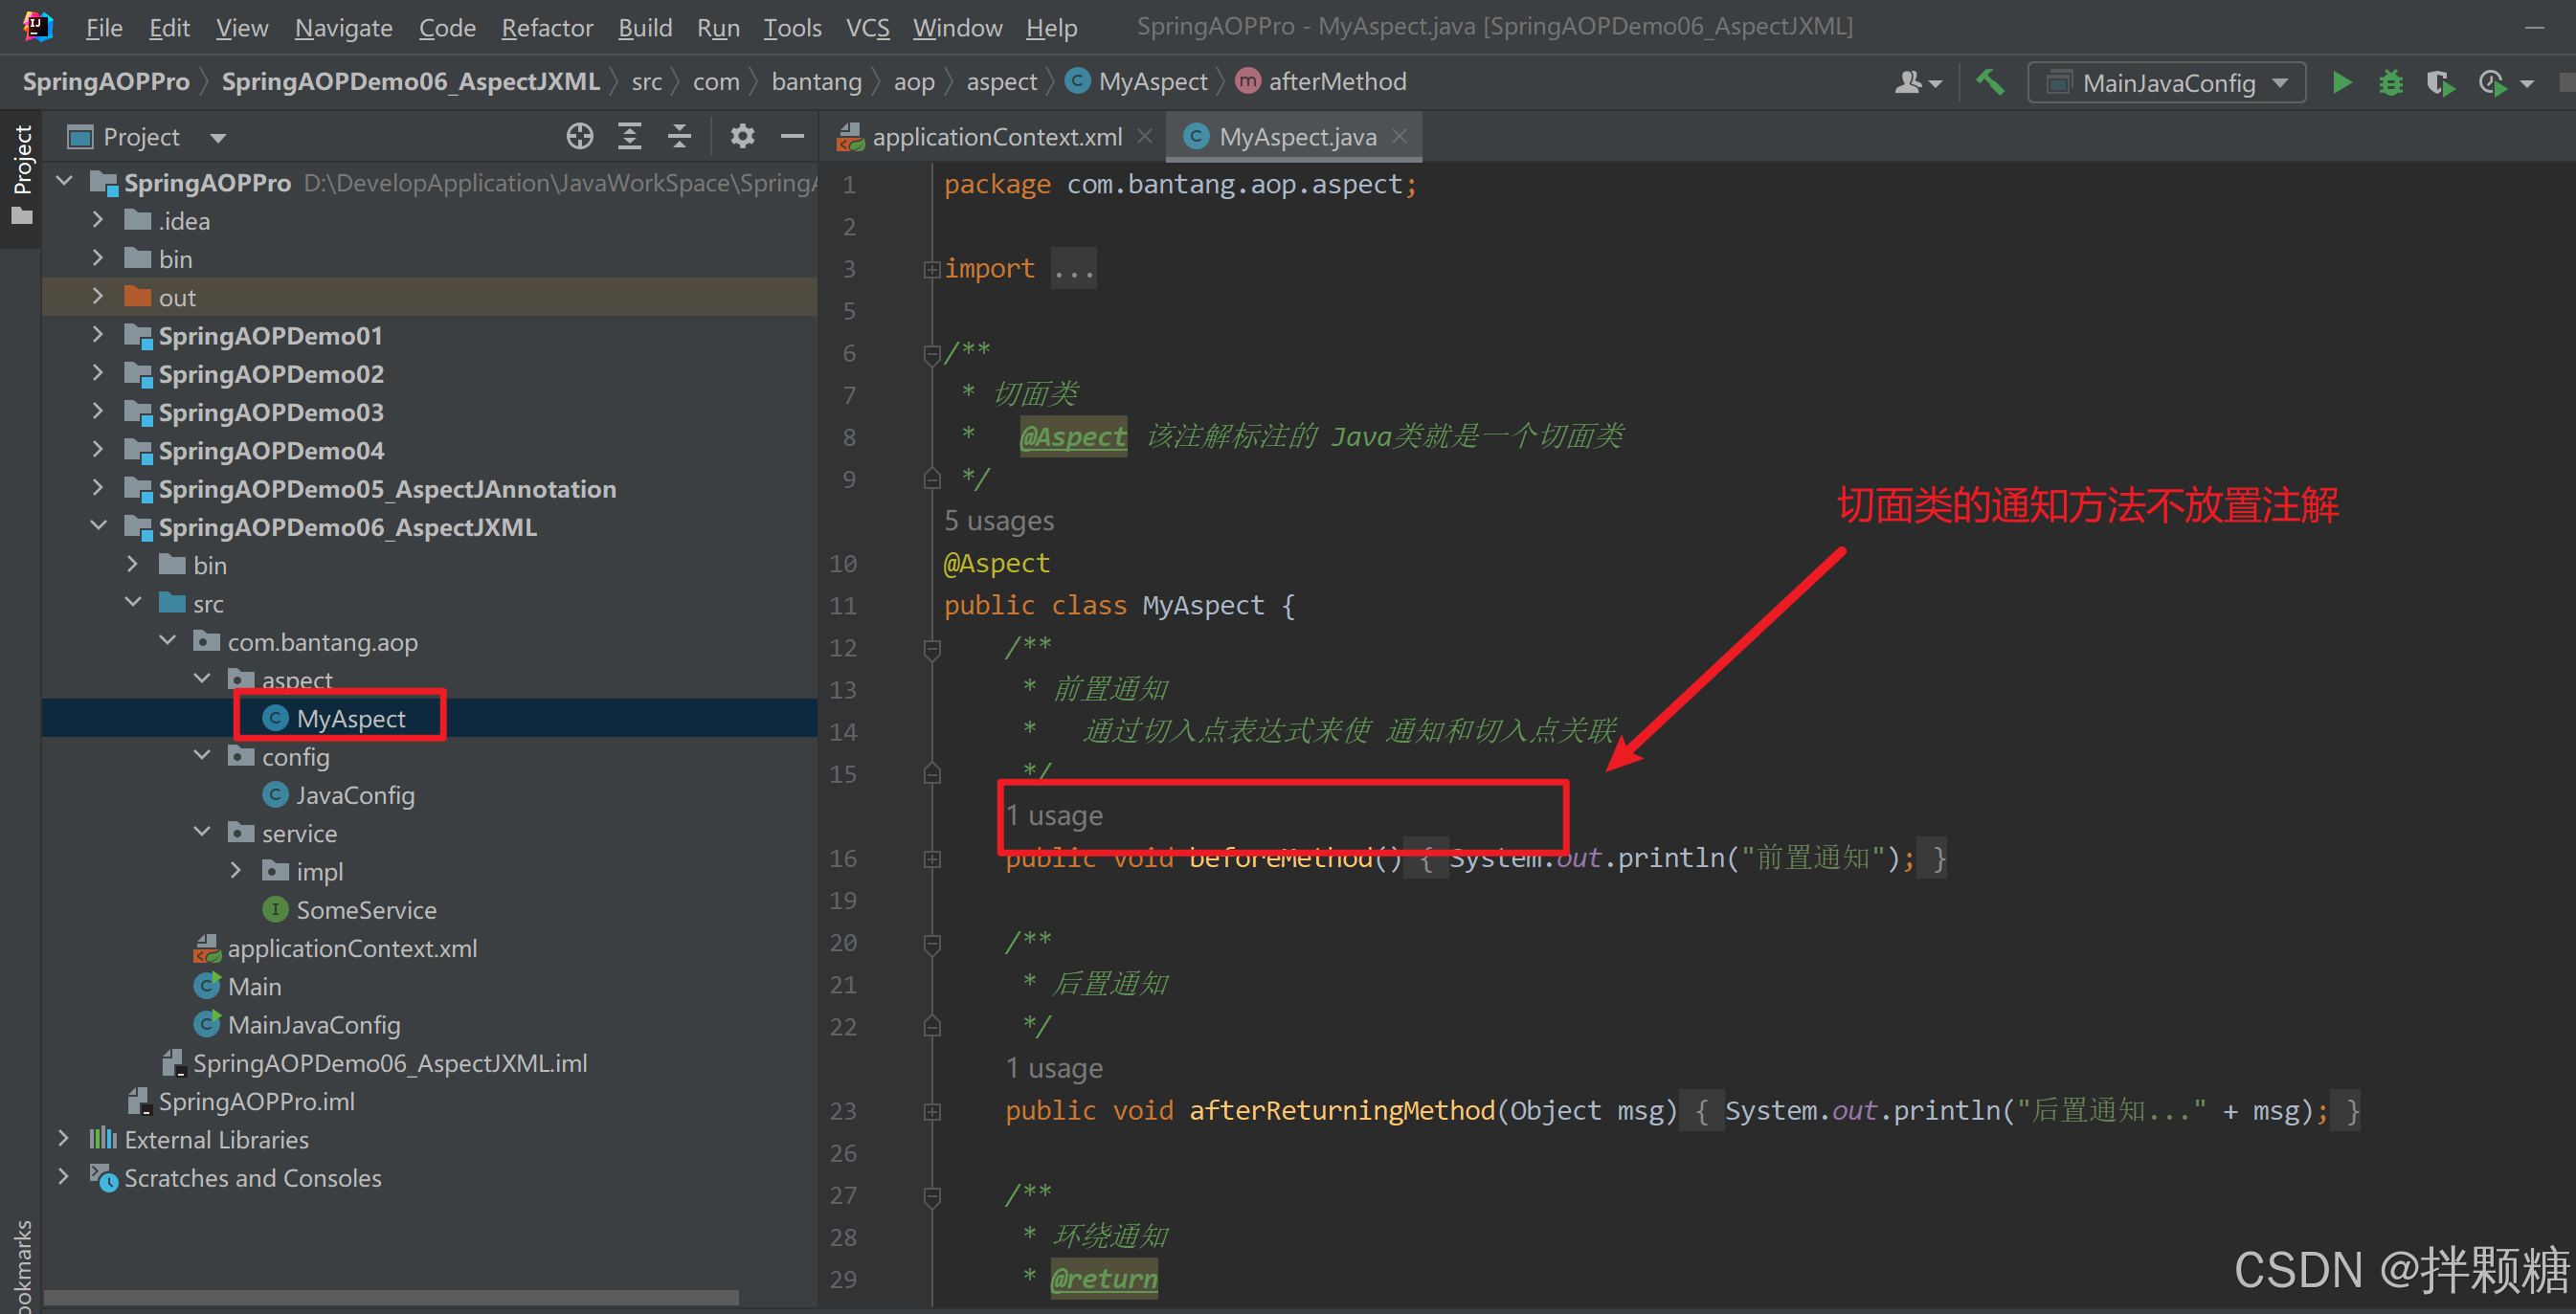2576x1314 pixels.
Task: Click the Project panel horizontal scrollbar
Action: (x=390, y=1297)
